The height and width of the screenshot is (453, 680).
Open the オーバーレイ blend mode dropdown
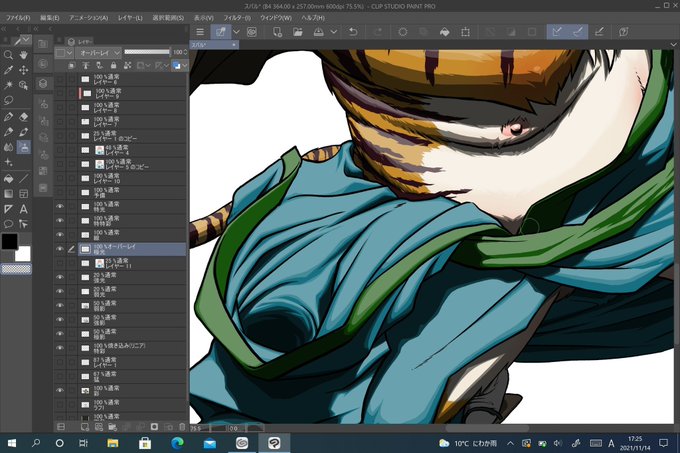click(98, 52)
